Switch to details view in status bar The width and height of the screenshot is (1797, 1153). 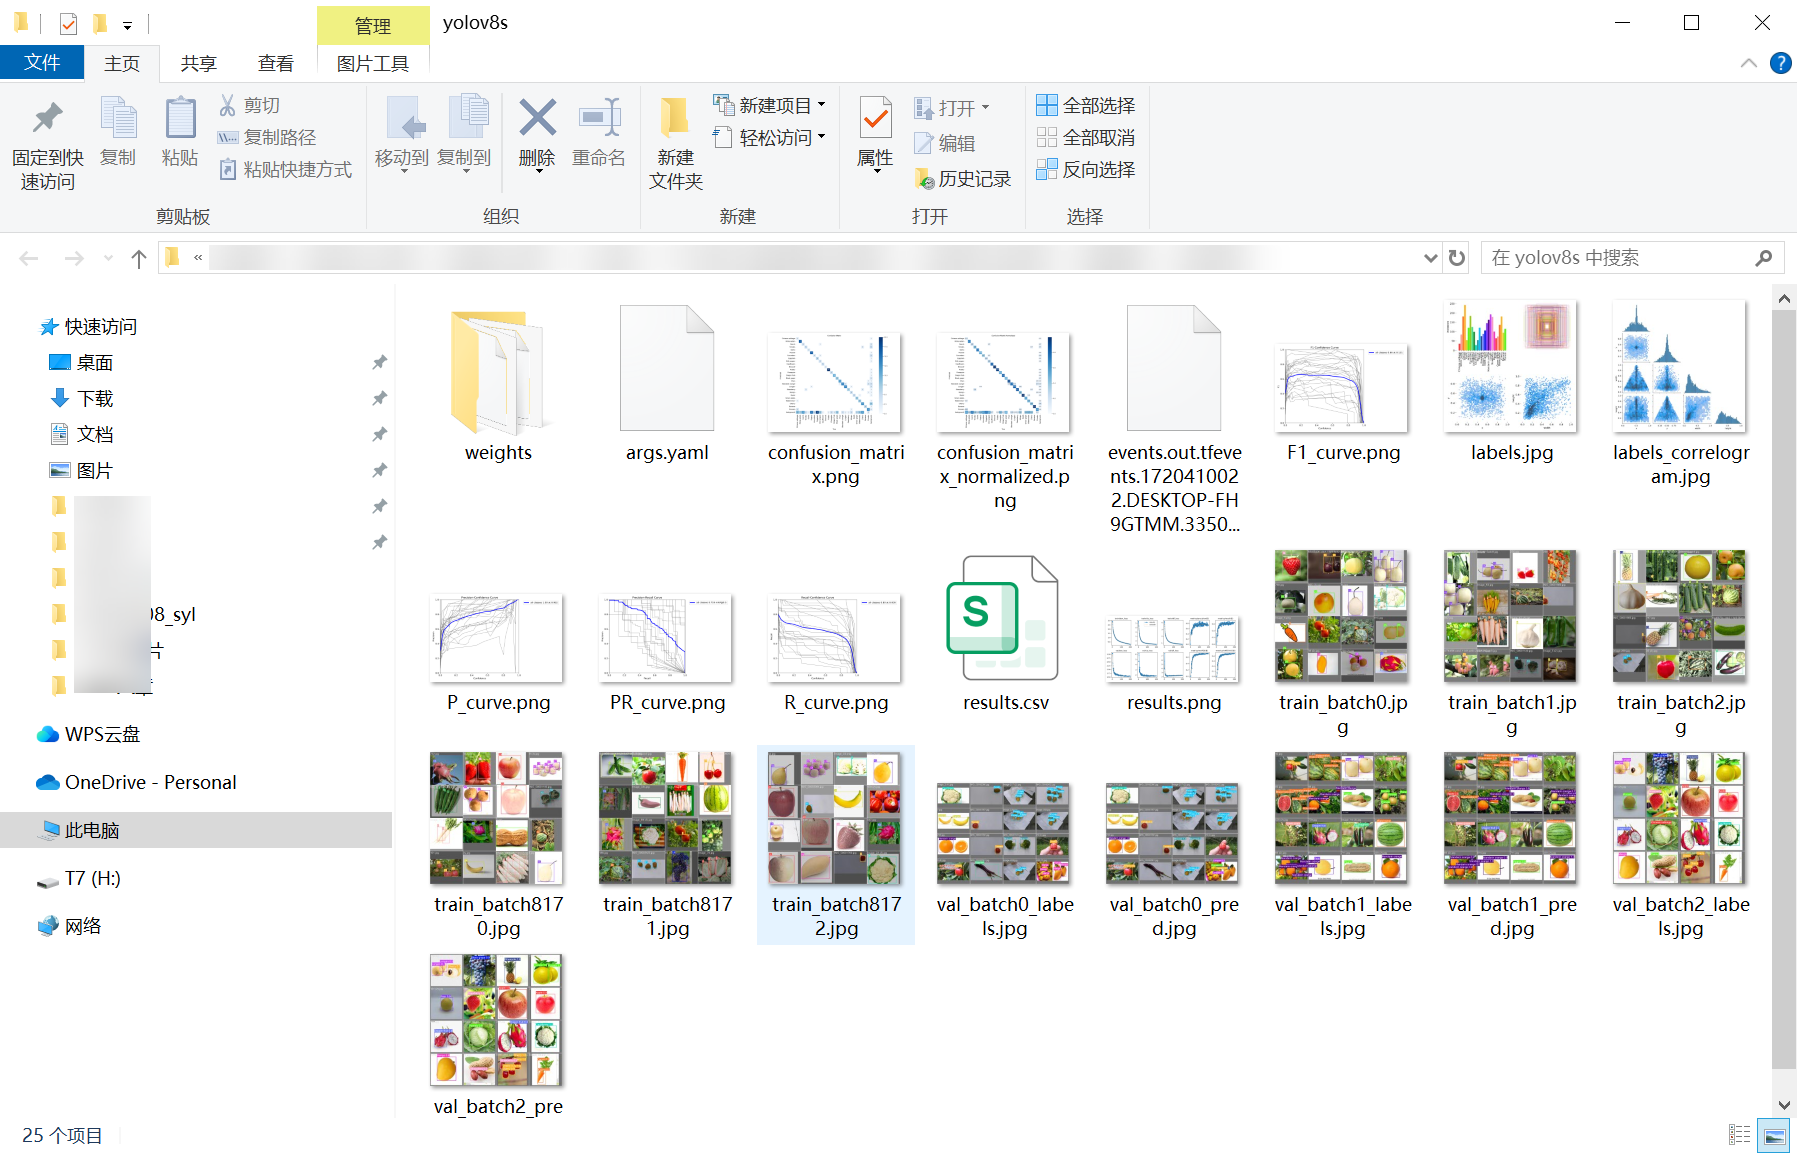pyautogui.click(x=1740, y=1135)
